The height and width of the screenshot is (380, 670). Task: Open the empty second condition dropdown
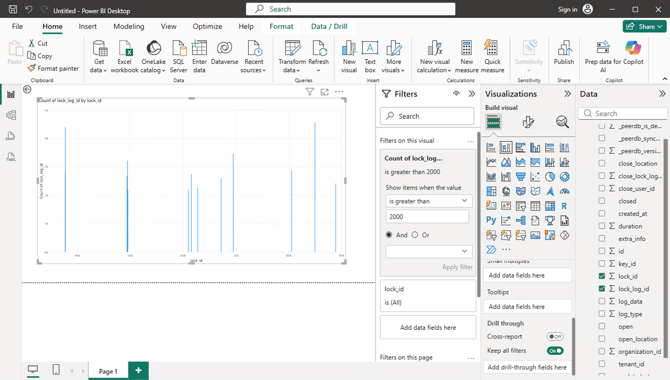coord(429,251)
